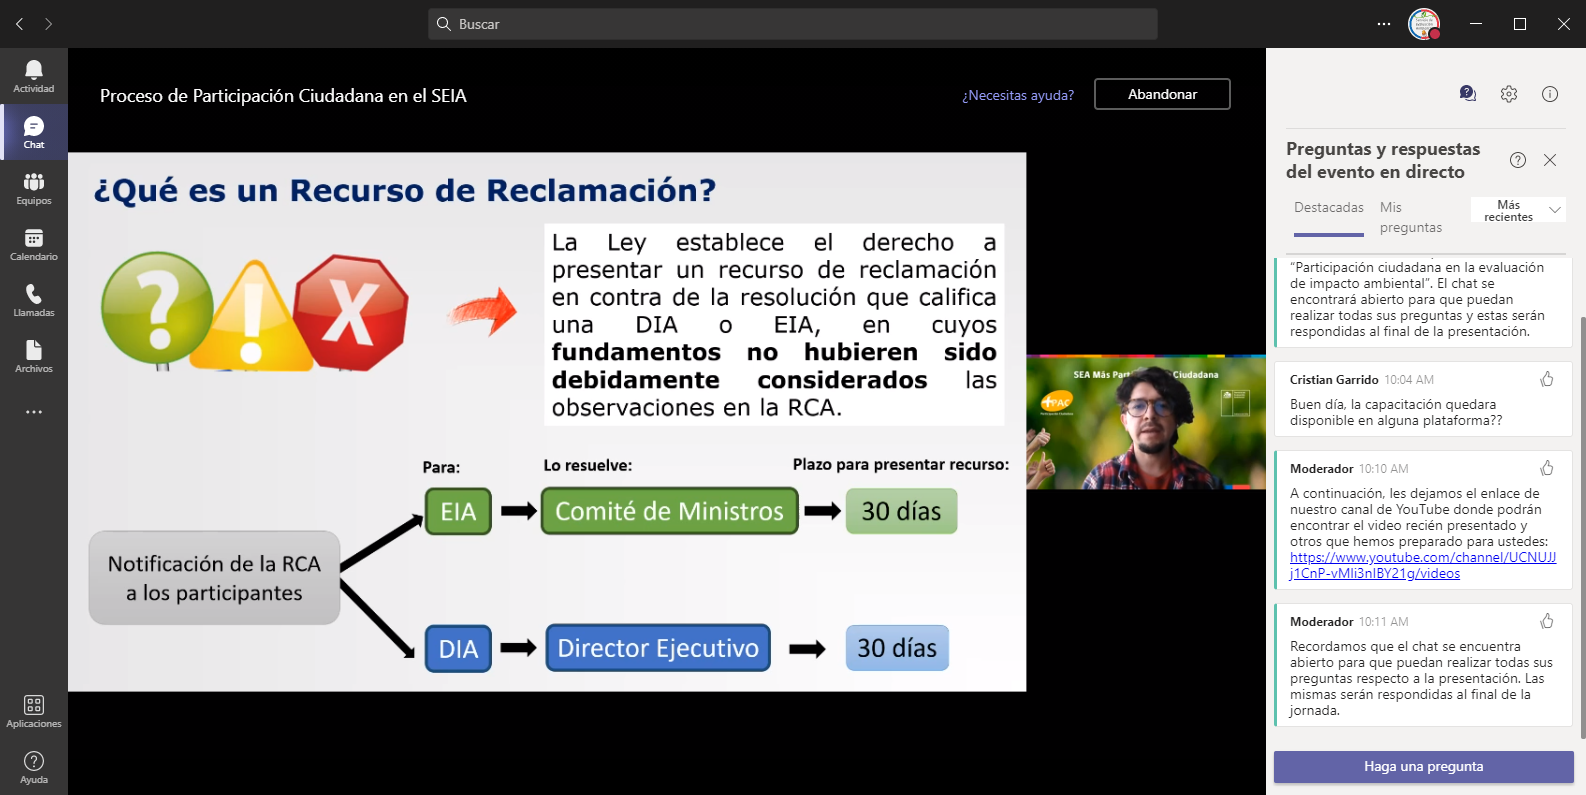Image resolution: width=1586 pixels, height=795 pixels.
Task: Open Archivos from the sidebar
Action: coord(34,356)
